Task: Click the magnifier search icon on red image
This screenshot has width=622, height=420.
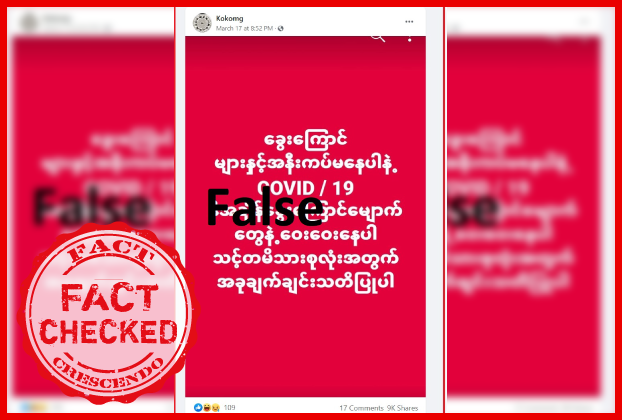Action: (x=378, y=38)
